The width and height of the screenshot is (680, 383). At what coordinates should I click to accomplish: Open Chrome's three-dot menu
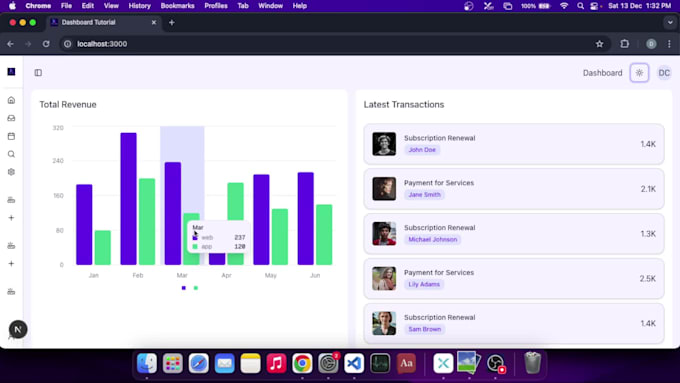click(x=669, y=44)
